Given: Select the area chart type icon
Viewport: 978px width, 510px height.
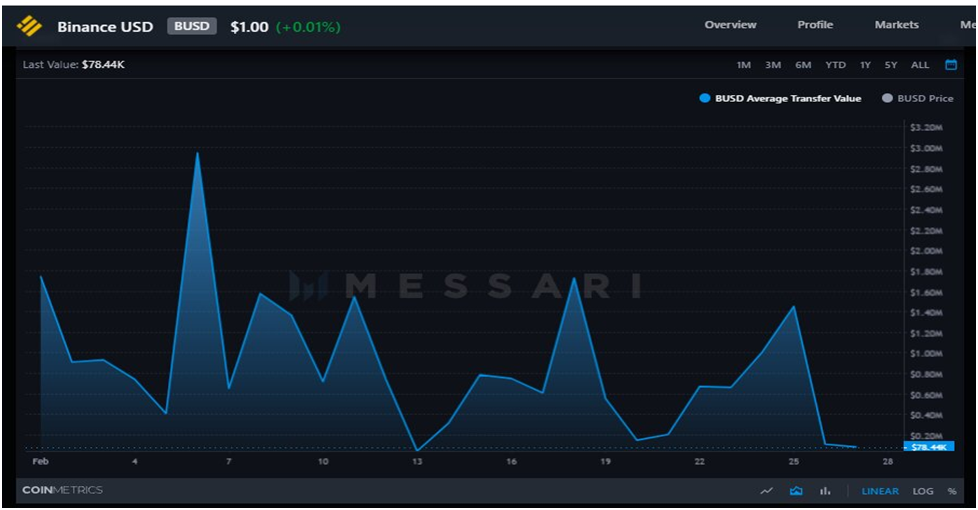Looking at the screenshot, I should [796, 491].
